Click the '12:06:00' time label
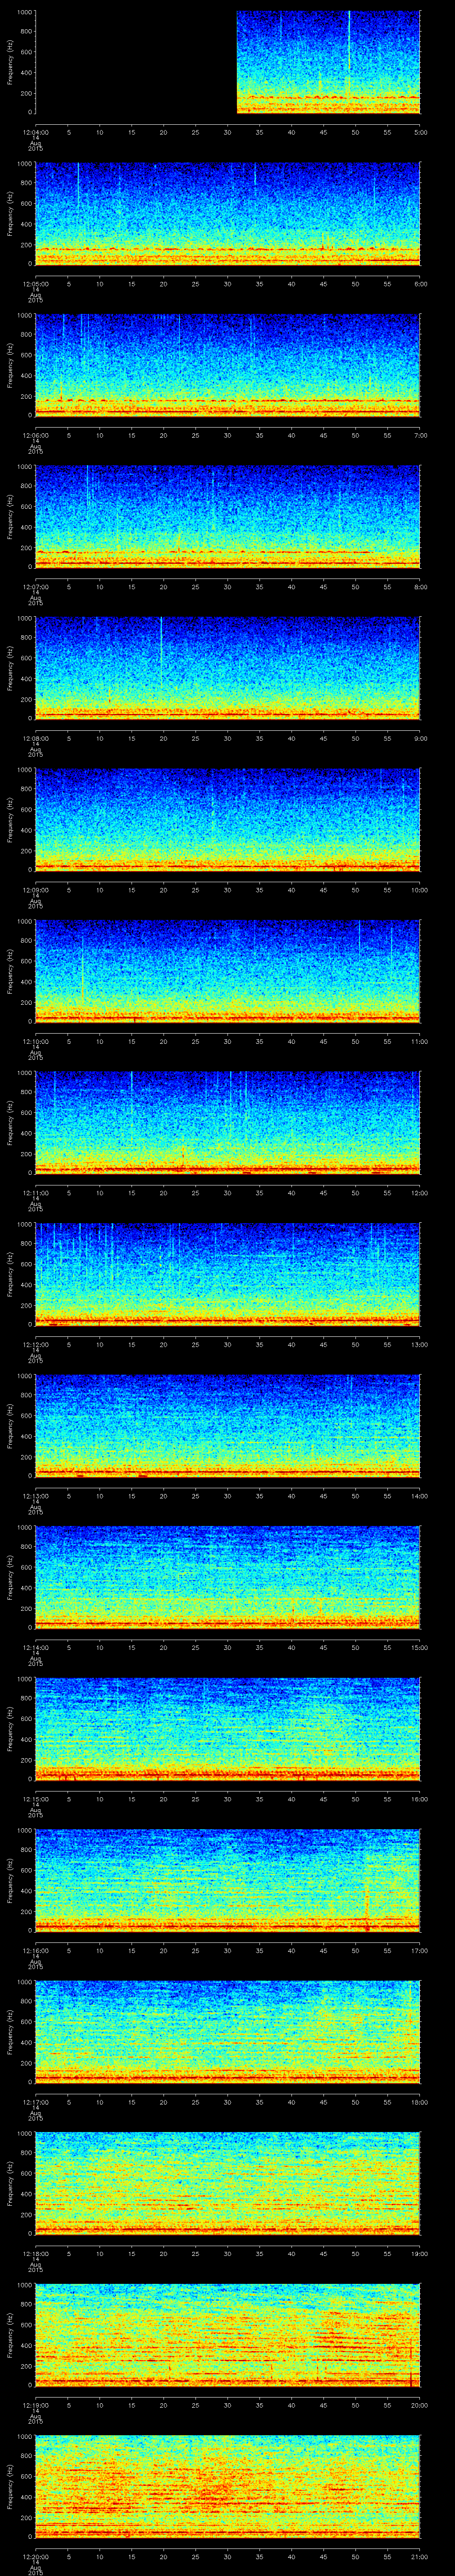The height and width of the screenshot is (2576, 455). click(35, 435)
